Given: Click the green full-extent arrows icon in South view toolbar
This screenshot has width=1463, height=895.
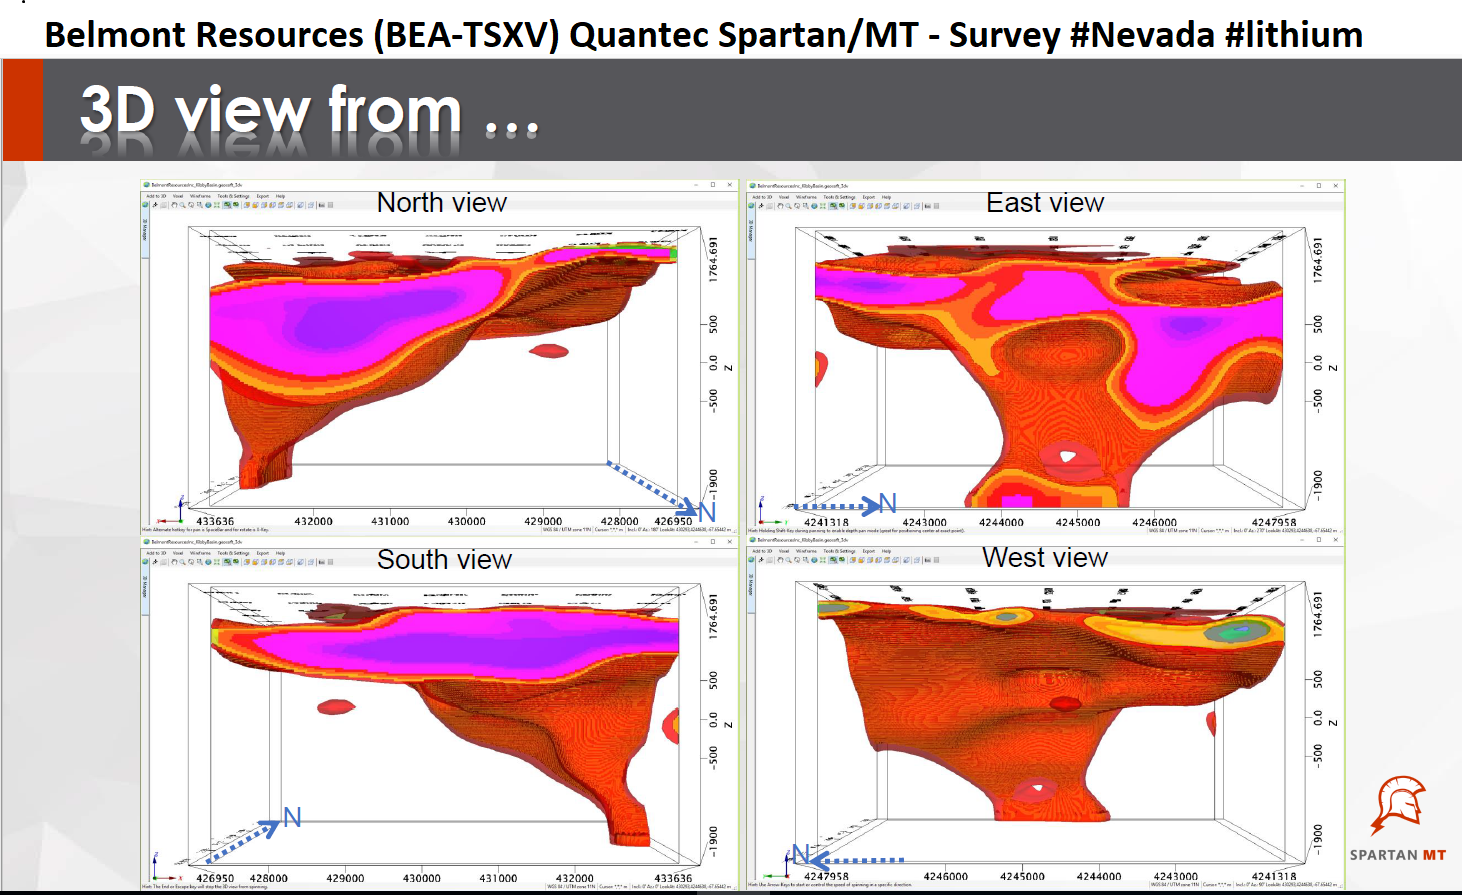Looking at the screenshot, I should coord(216,562).
